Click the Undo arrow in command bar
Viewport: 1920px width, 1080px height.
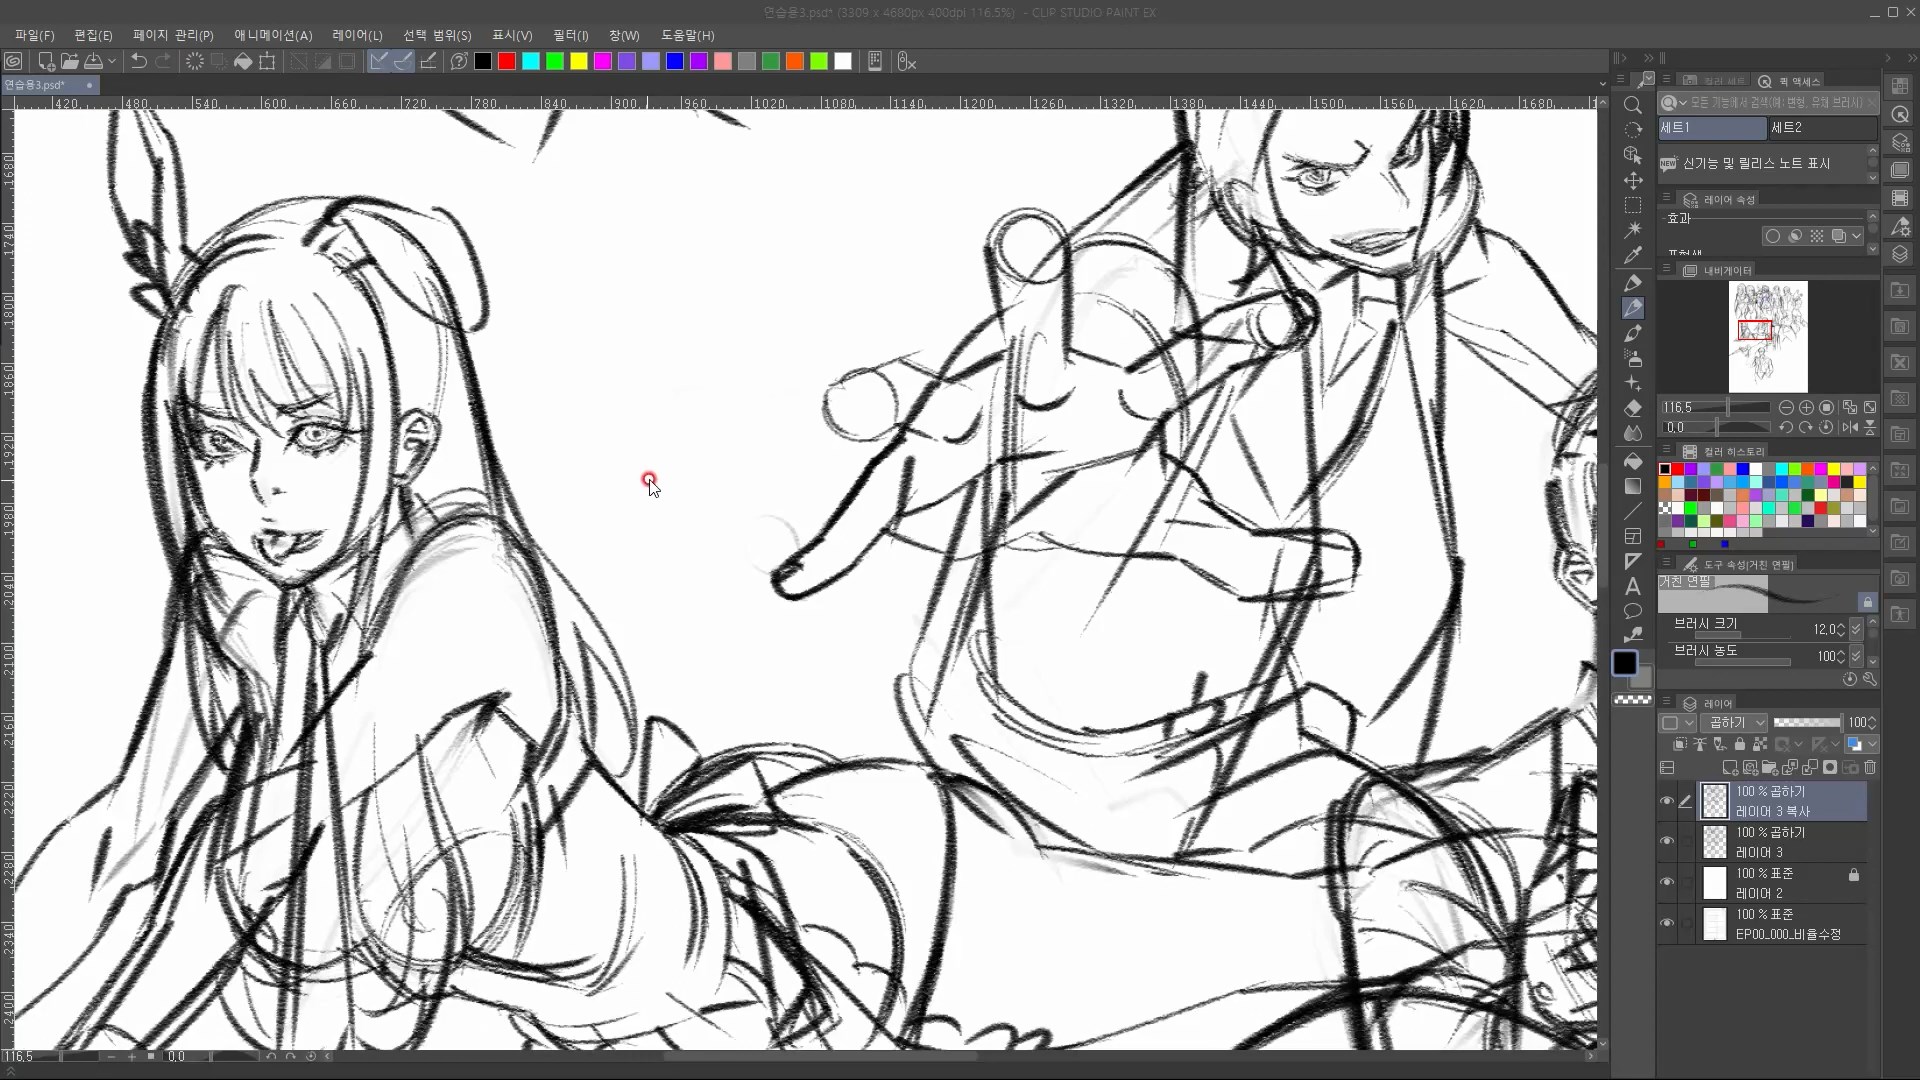pos(138,62)
